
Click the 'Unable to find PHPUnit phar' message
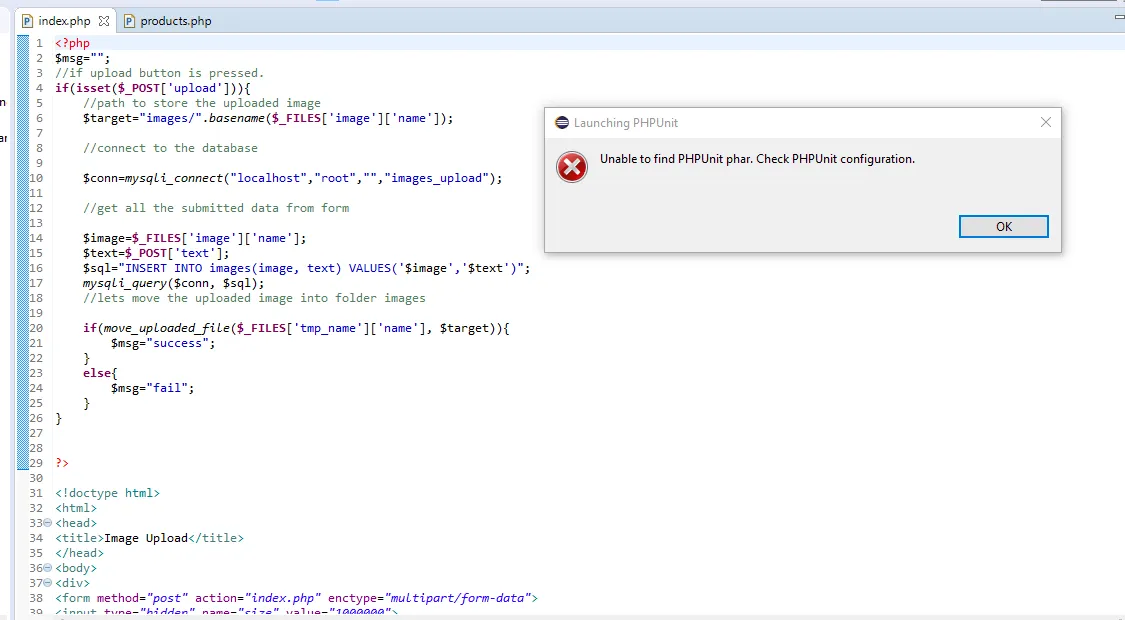[757, 159]
